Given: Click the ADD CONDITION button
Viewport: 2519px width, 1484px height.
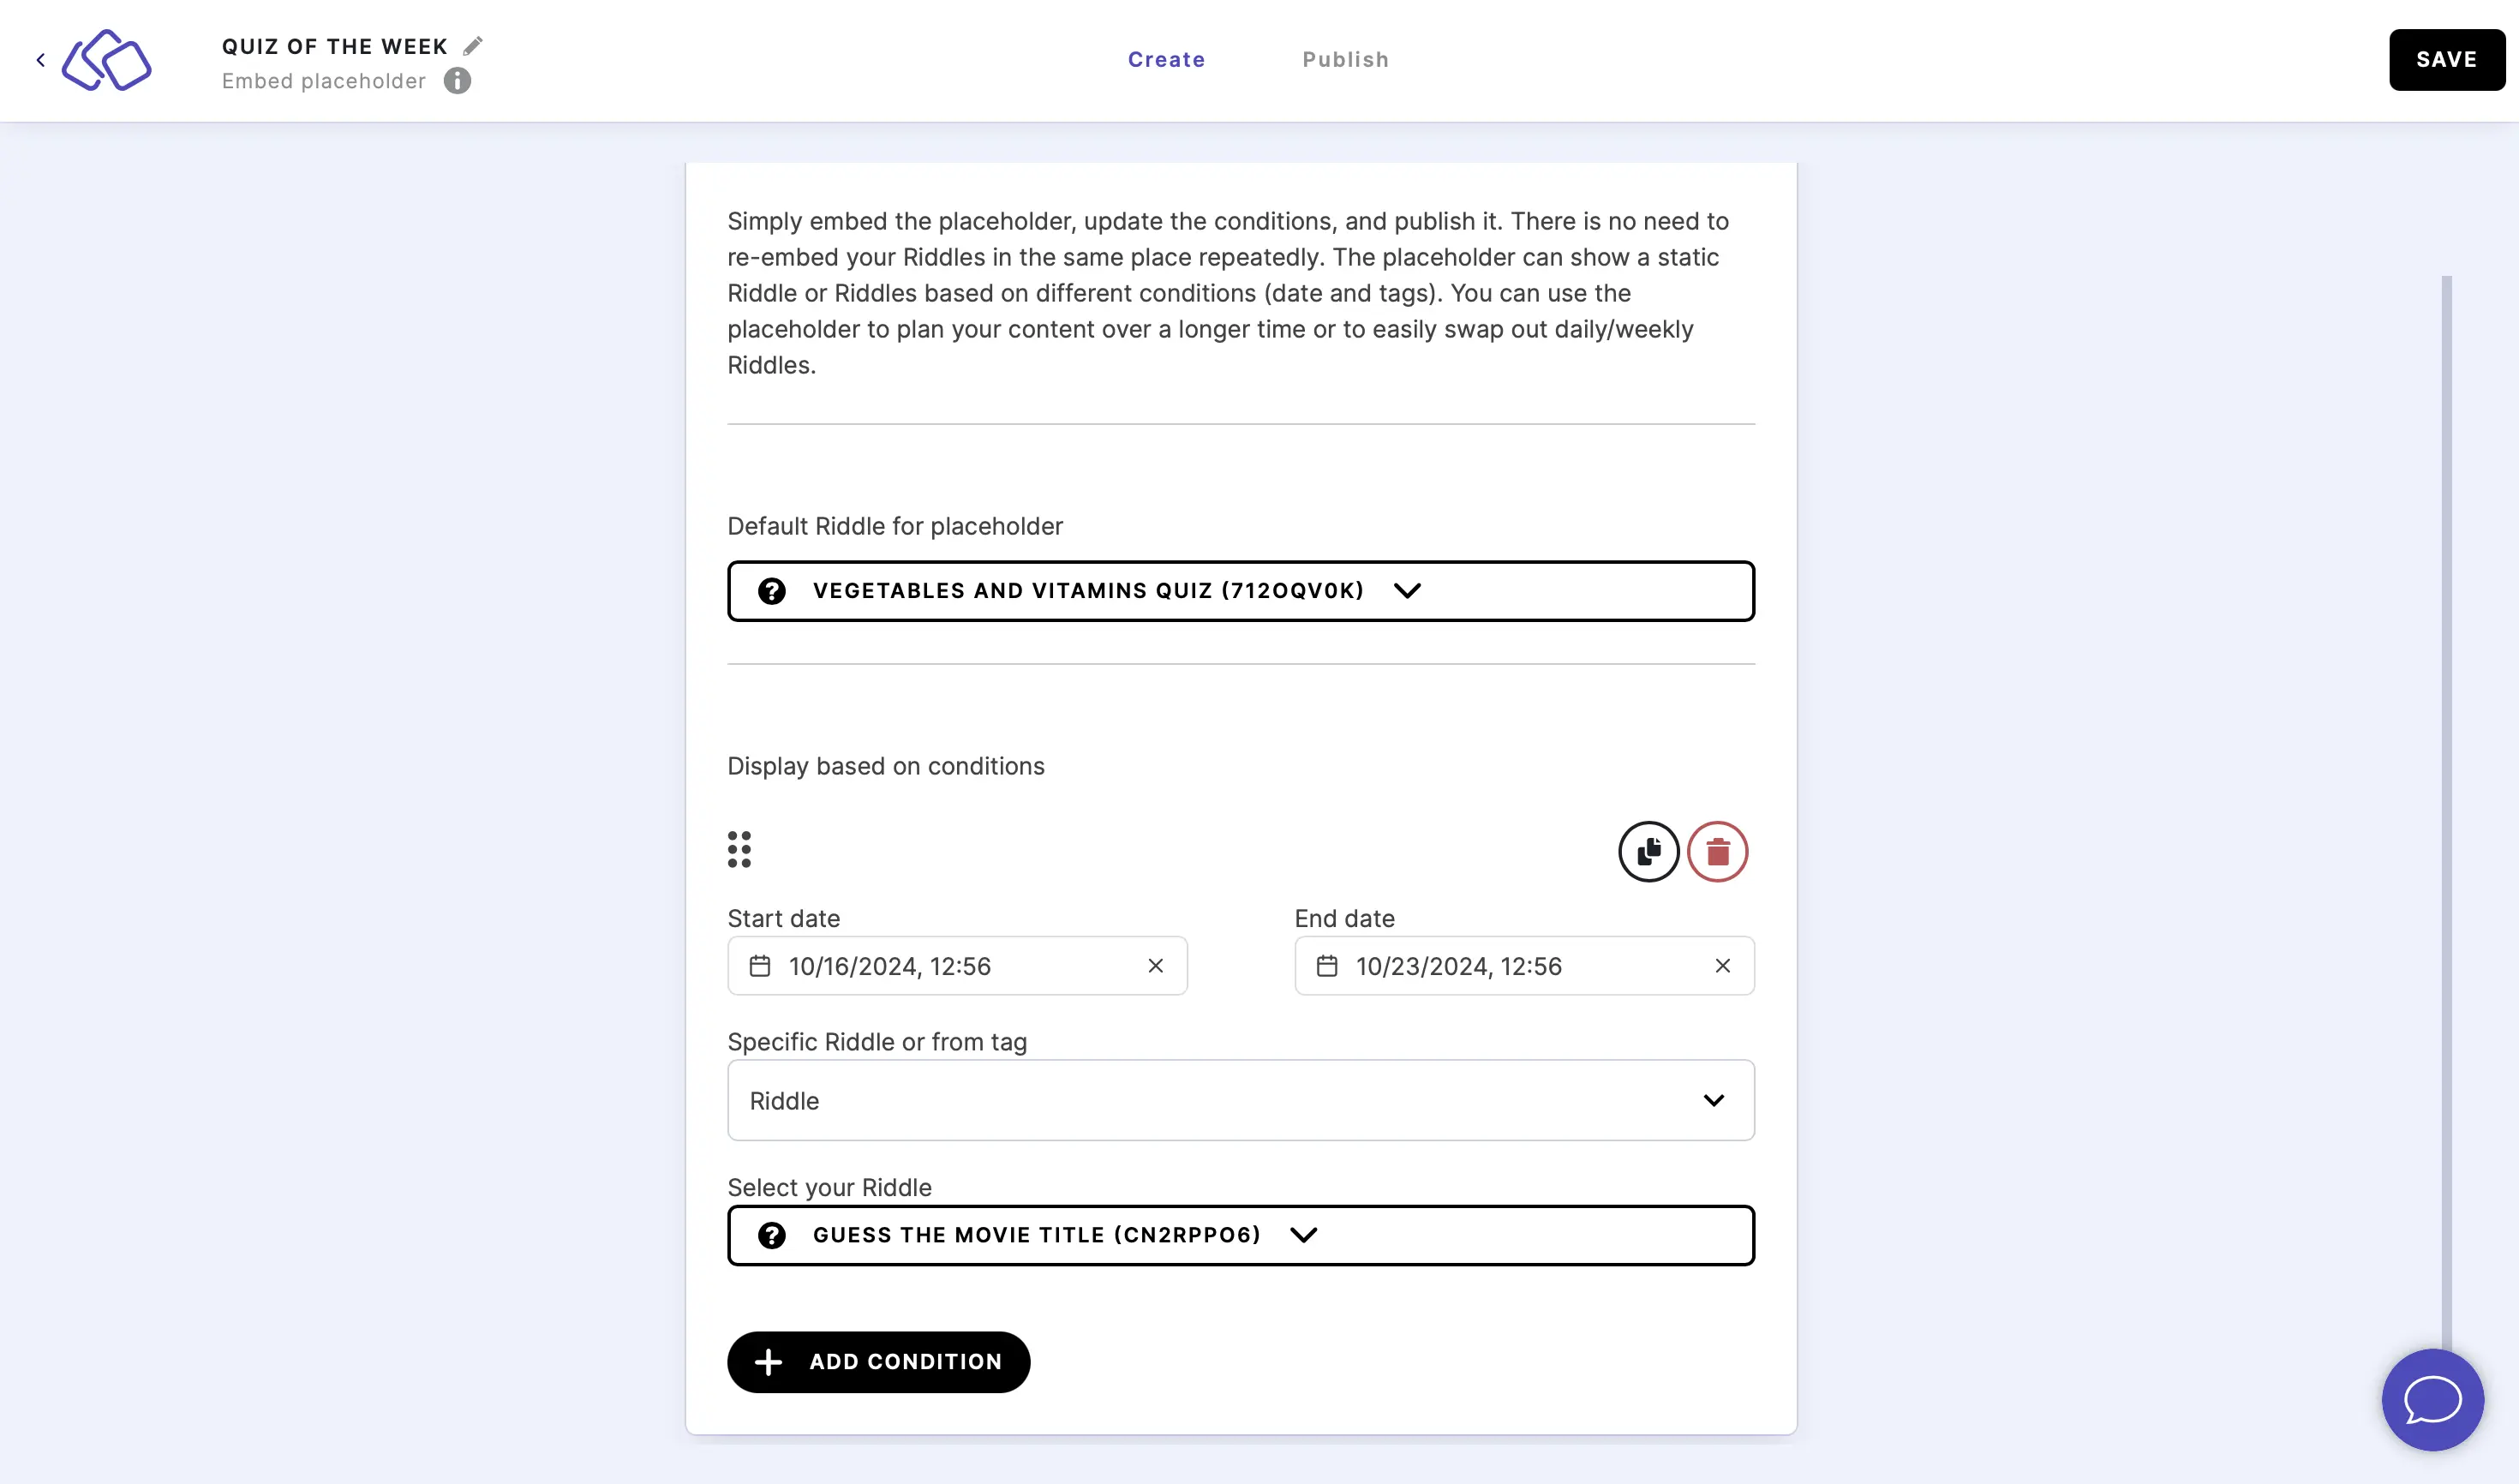Looking at the screenshot, I should [878, 1362].
